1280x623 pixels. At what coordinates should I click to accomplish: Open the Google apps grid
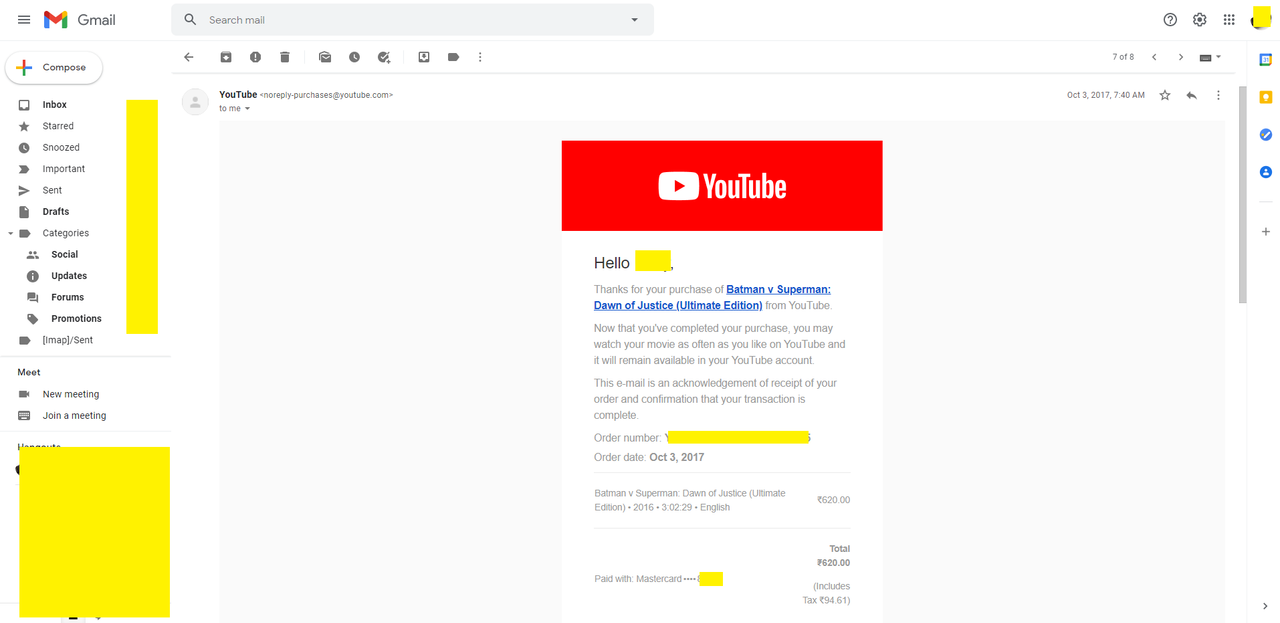coord(1229,20)
